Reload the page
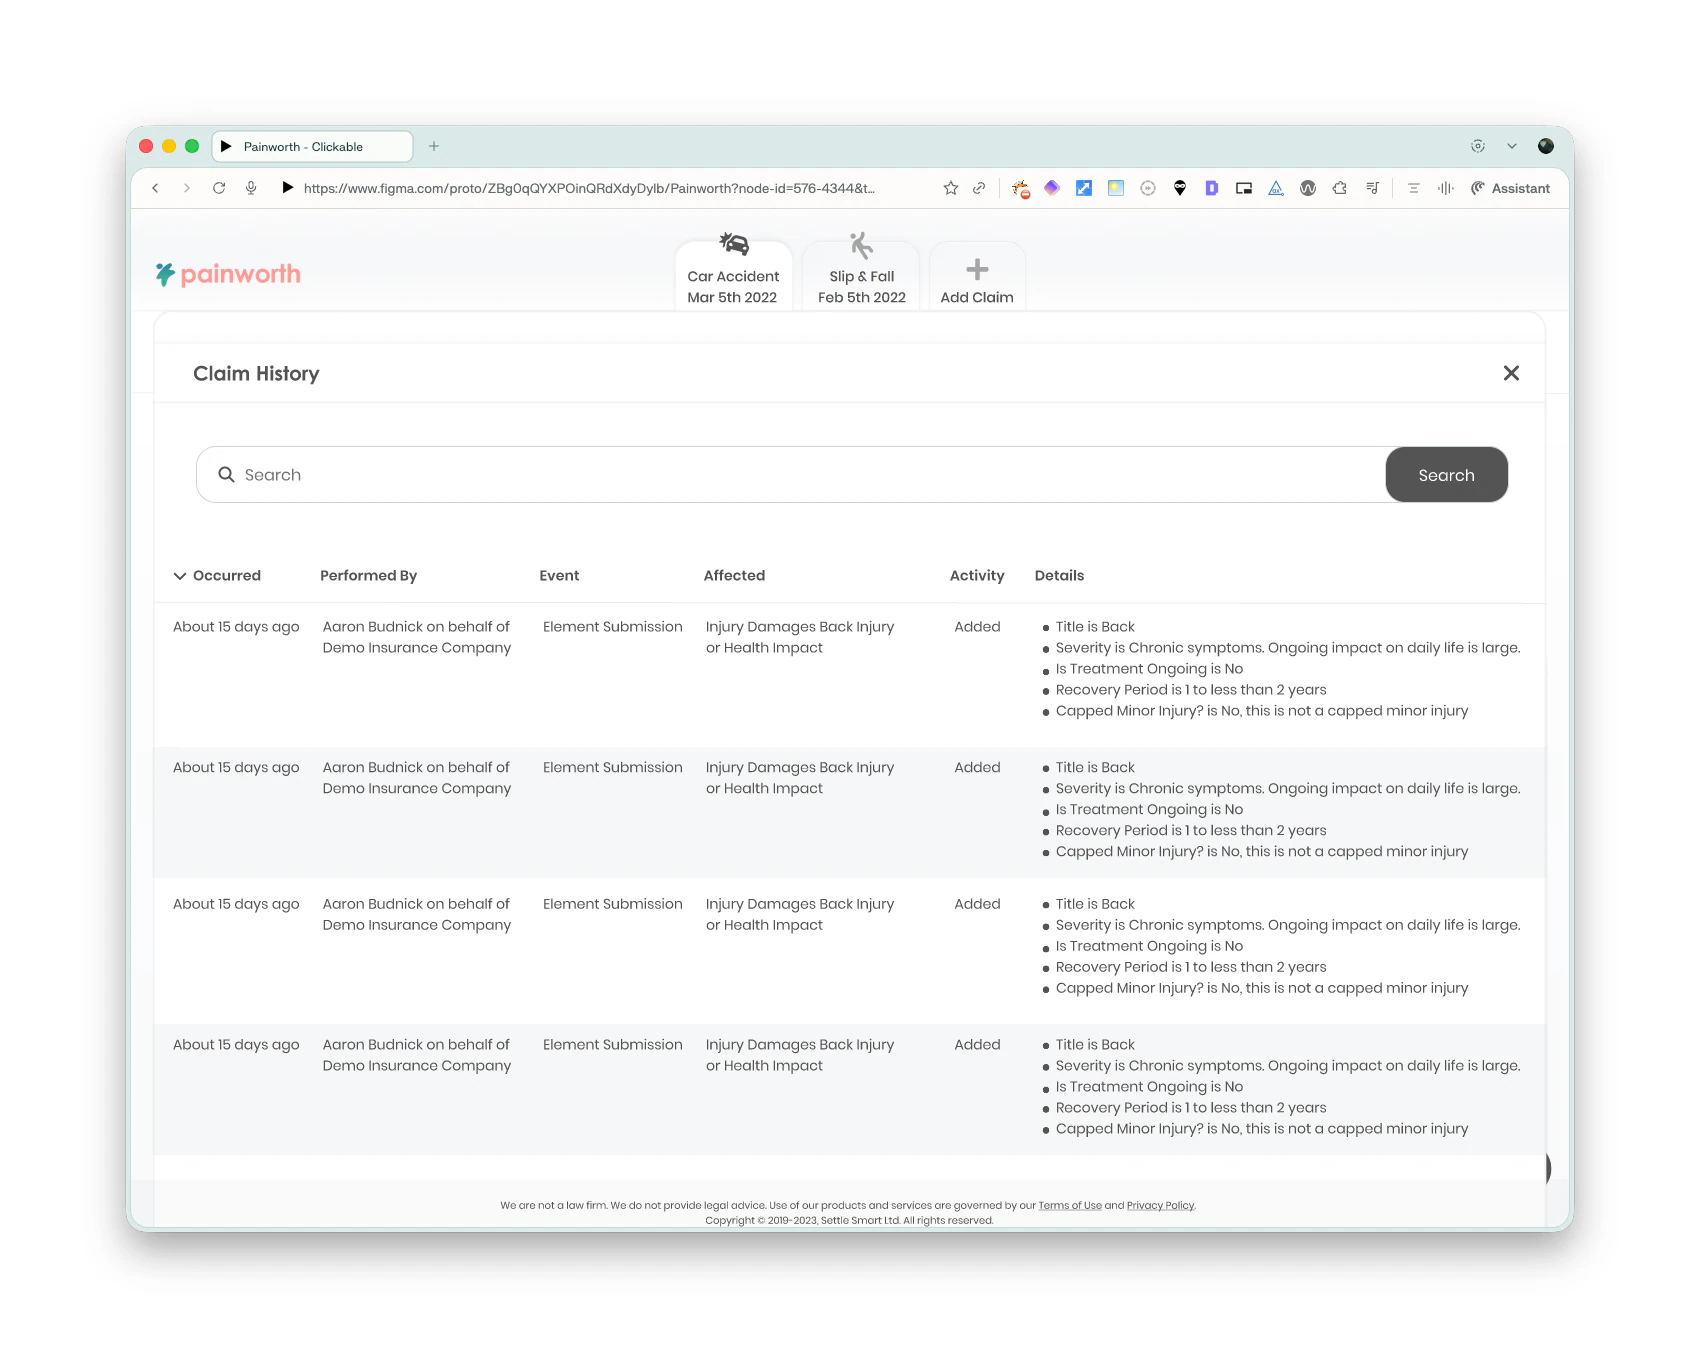 219,188
